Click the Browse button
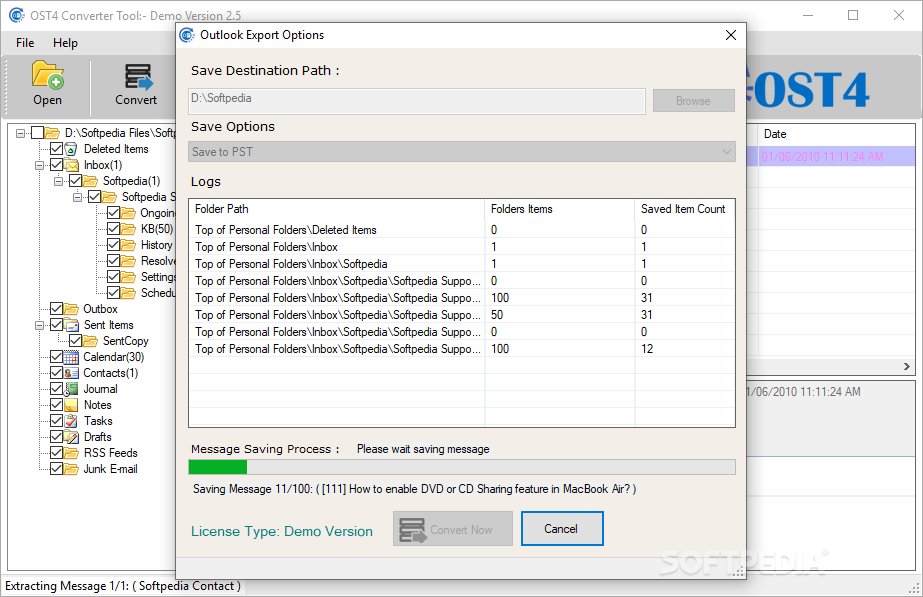The width and height of the screenshot is (923, 597). [693, 101]
